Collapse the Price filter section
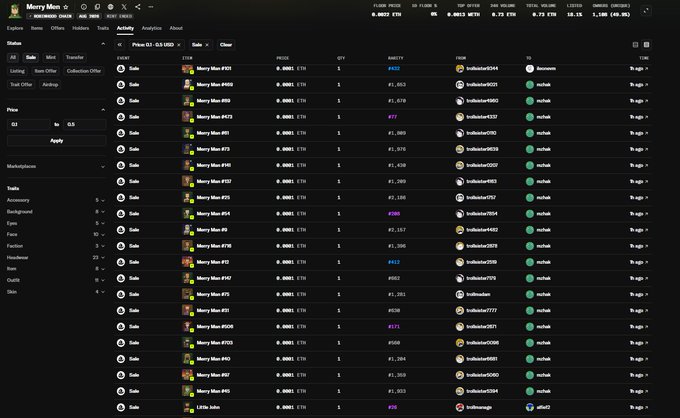The image size is (680, 418). tap(103, 110)
